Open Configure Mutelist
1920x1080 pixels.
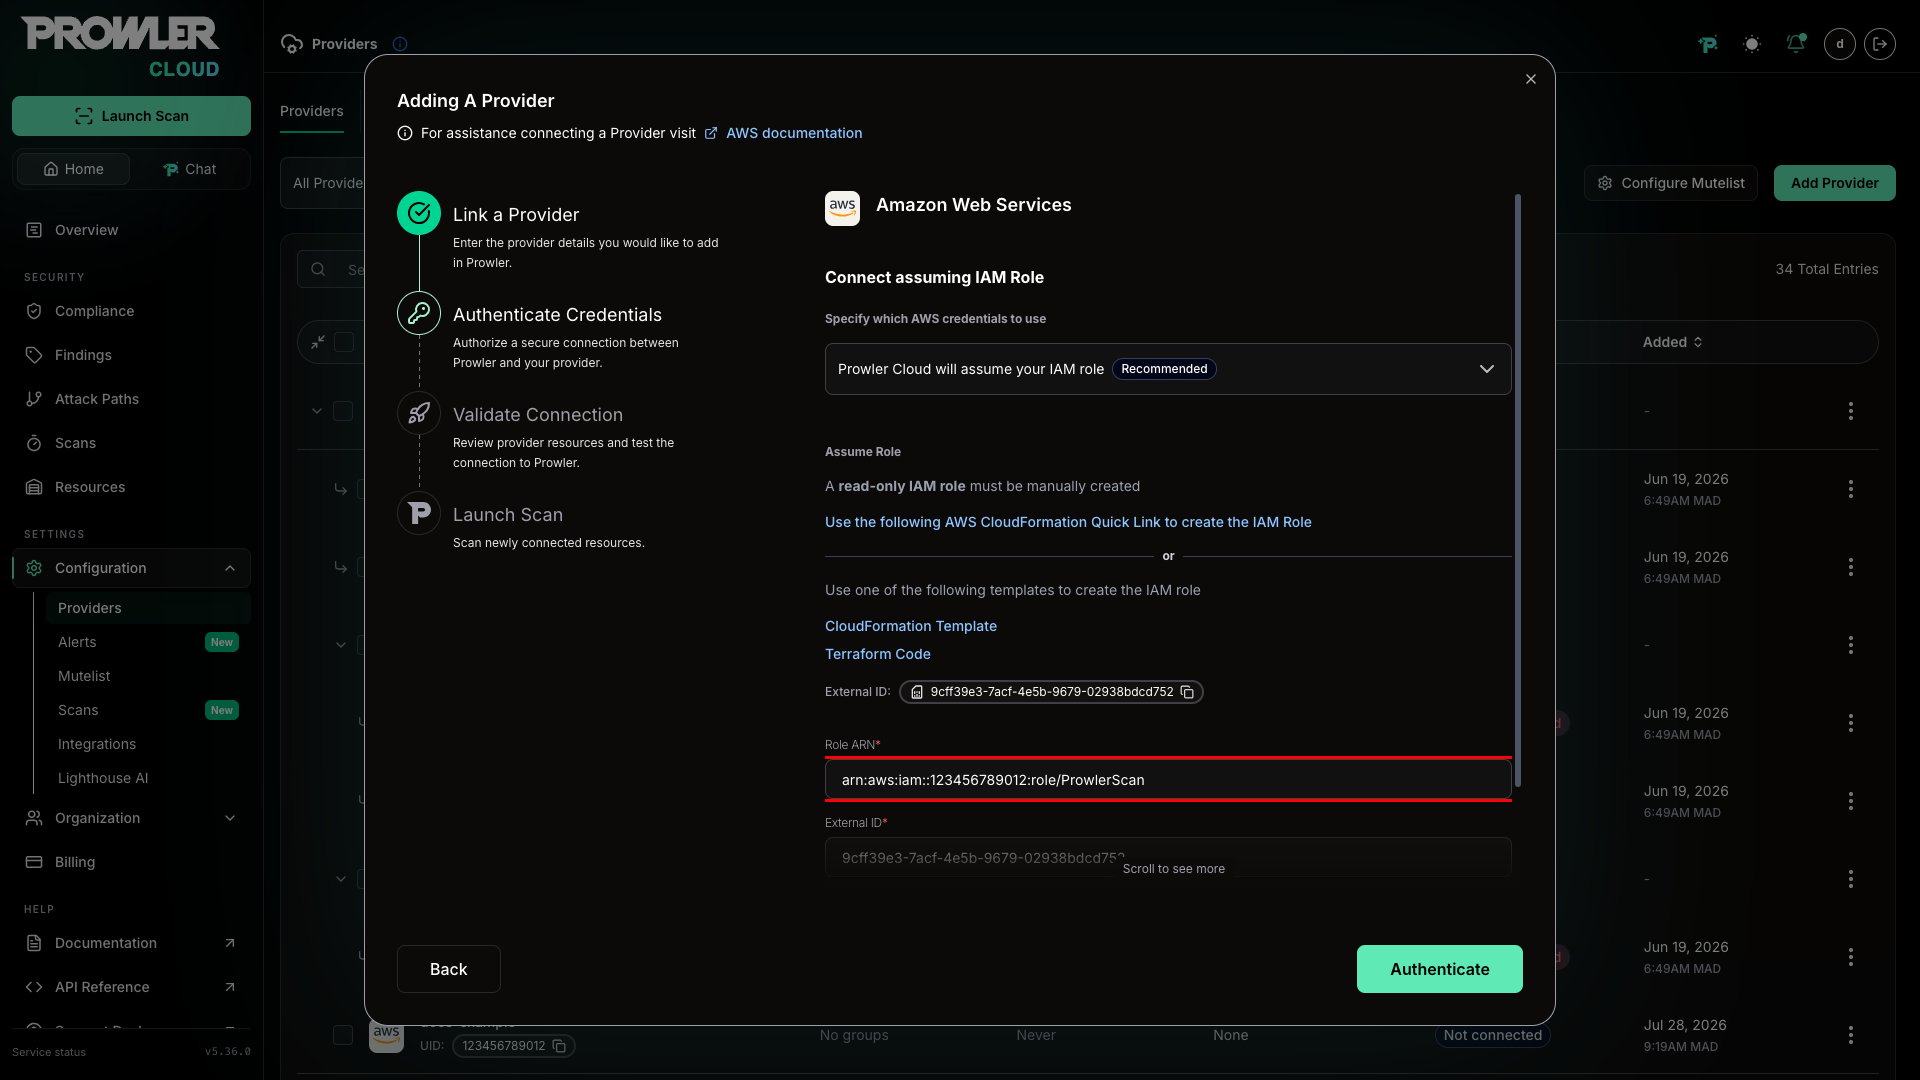point(1670,183)
